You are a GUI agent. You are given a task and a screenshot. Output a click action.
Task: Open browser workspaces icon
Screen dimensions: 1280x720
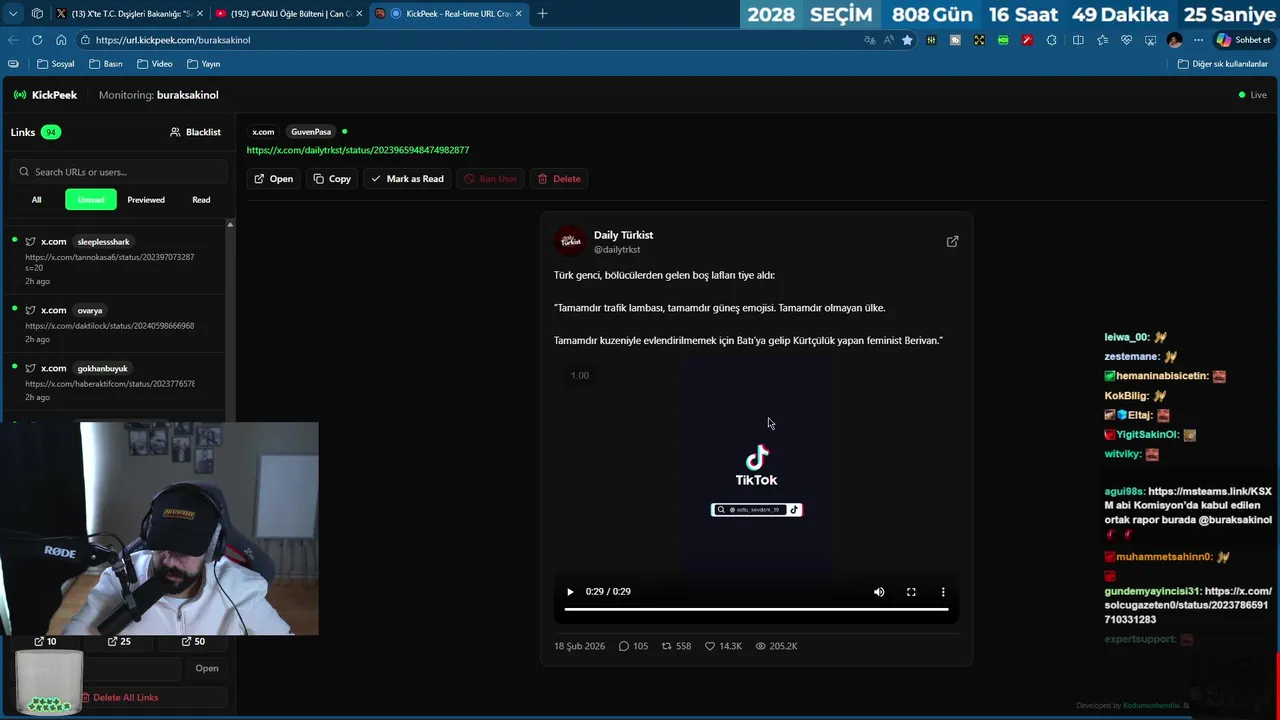(x=37, y=13)
